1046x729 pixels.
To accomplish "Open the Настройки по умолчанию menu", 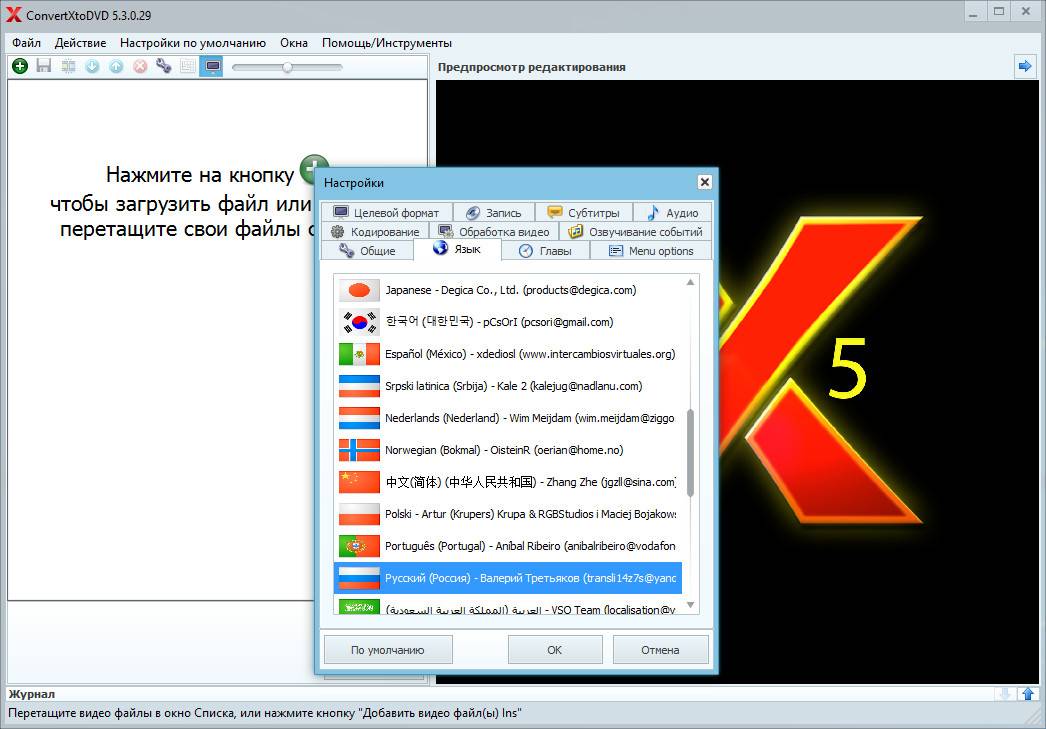I will (x=193, y=43).
